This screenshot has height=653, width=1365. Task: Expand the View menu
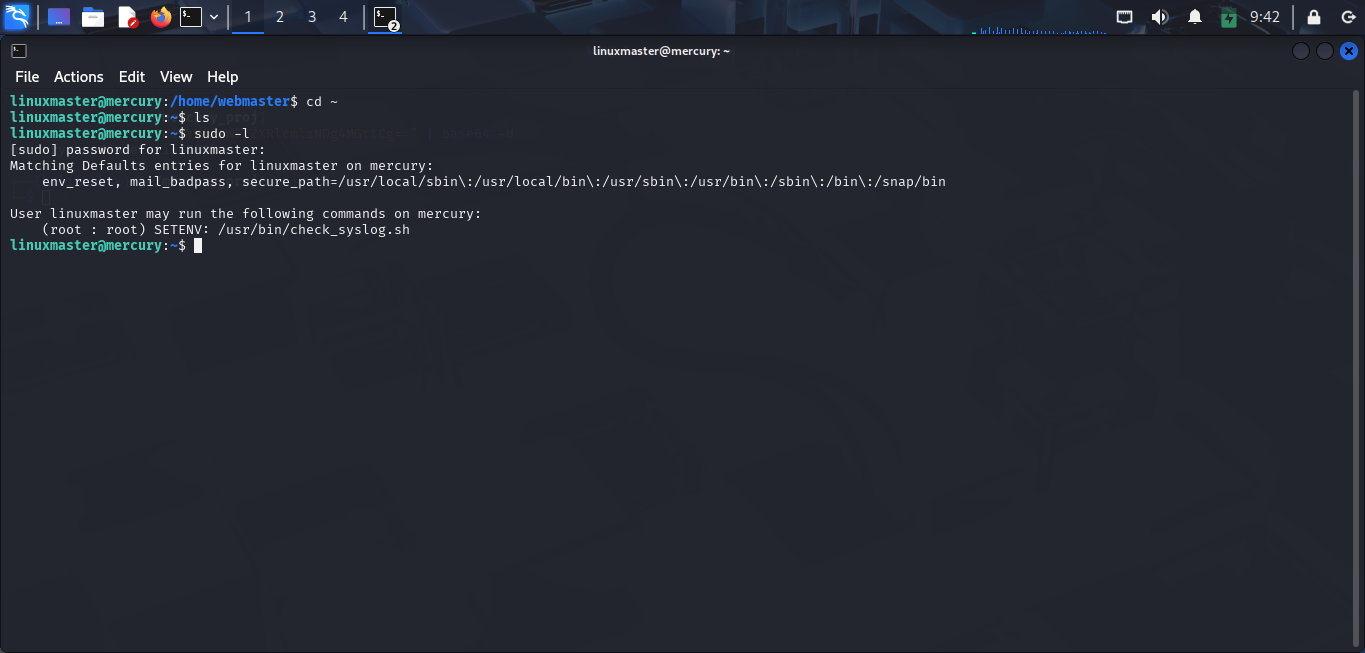coord(176,77)
